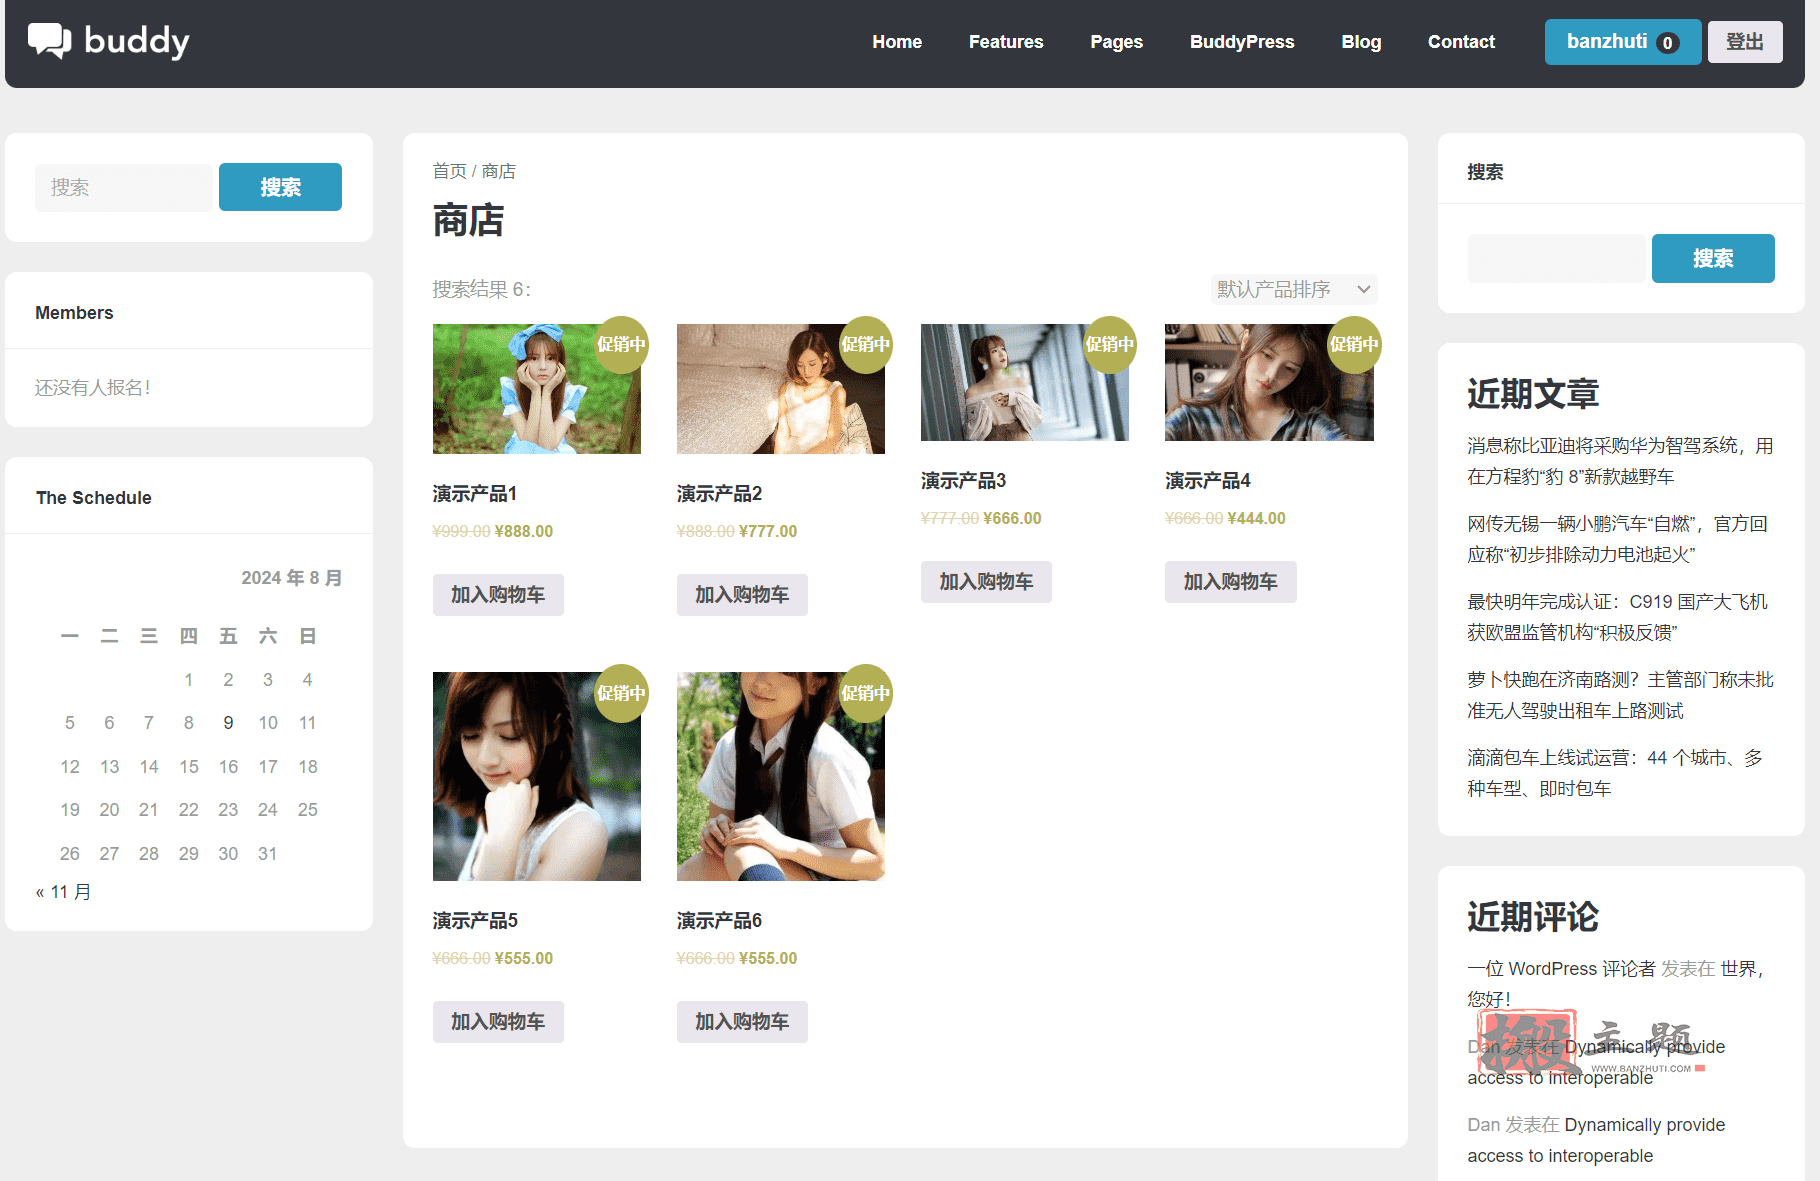Click the 促销中 badge on 演示产品6

pos(865,693)
